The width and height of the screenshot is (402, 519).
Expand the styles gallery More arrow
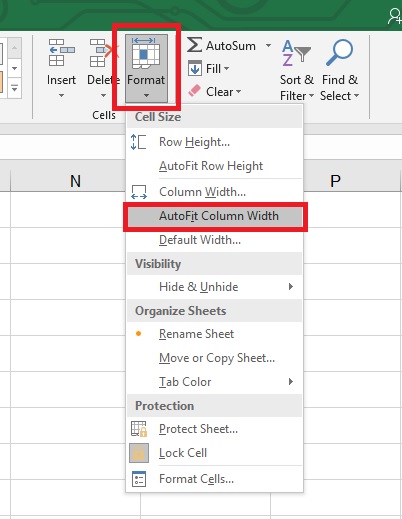(x=14, y=88)
